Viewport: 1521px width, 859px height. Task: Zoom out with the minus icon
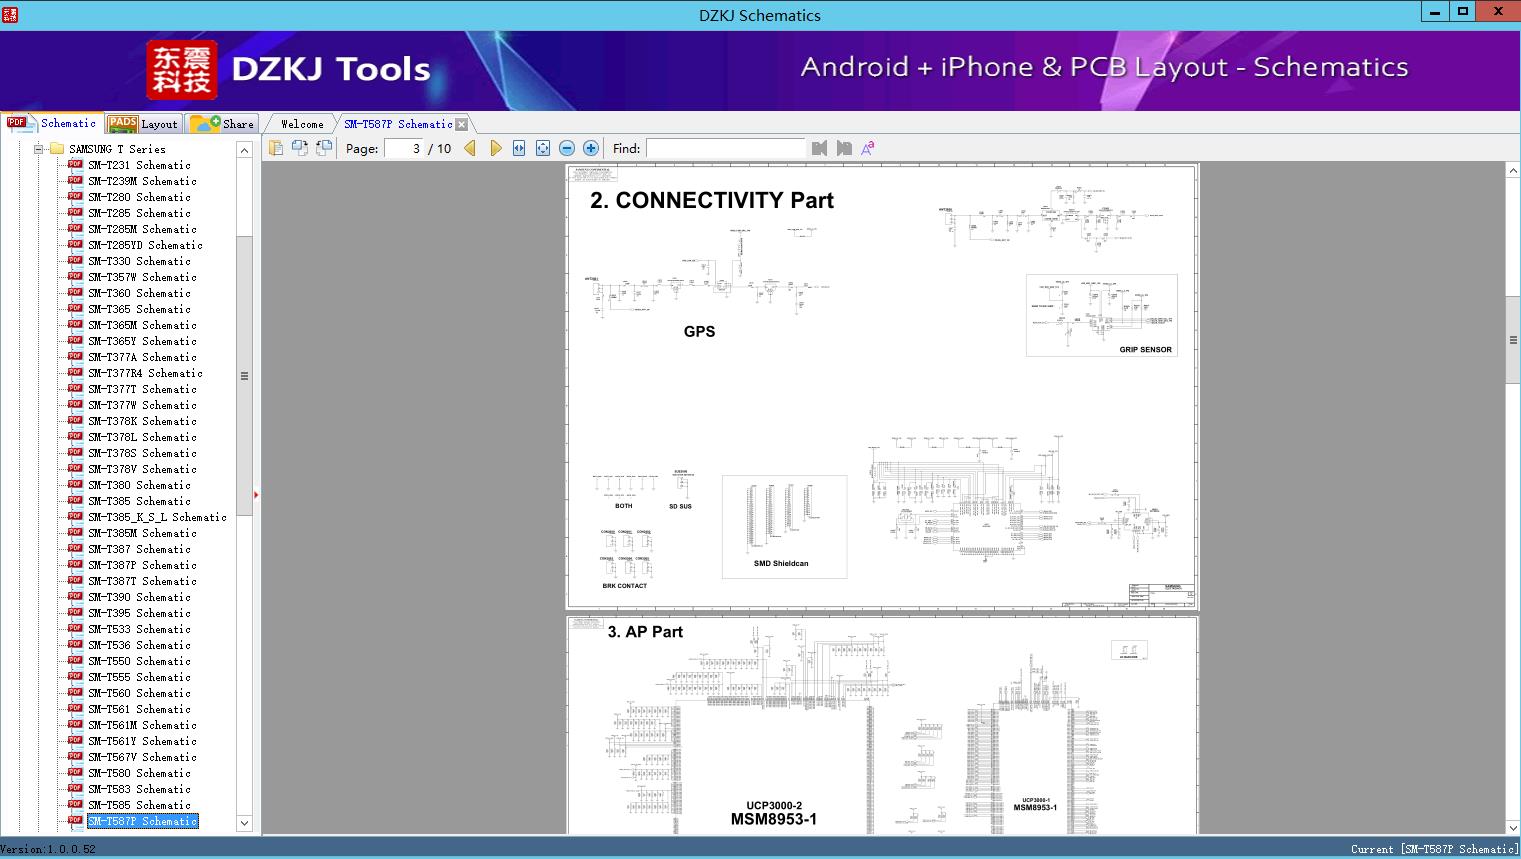pos(567,148)
